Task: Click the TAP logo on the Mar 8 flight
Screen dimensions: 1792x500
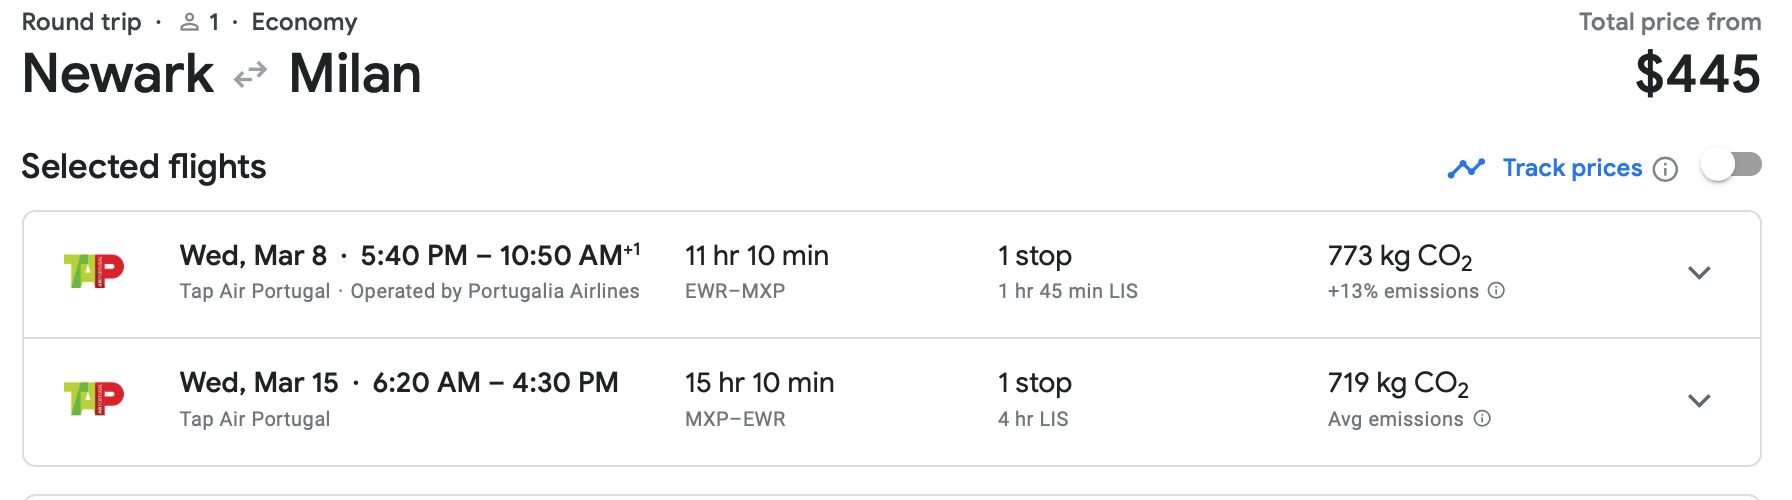Action: pyautogui.click(x=93, y=271)
